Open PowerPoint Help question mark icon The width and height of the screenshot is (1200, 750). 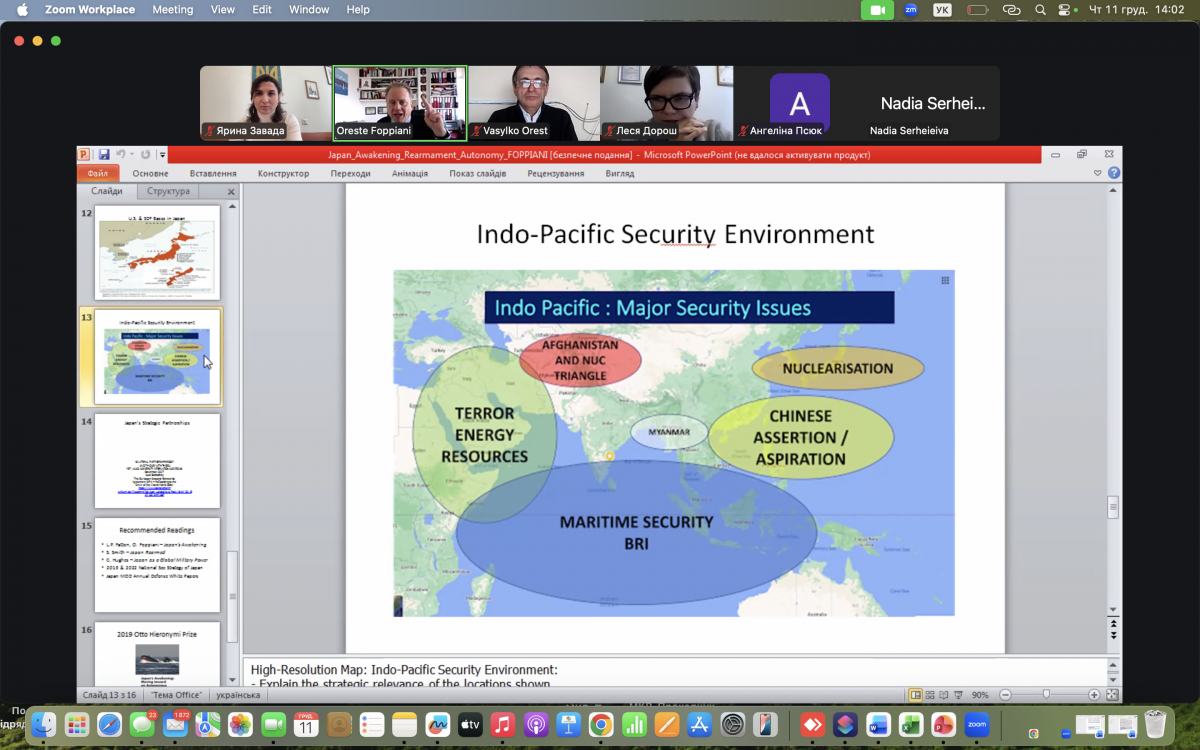[x=1114, y=173]
